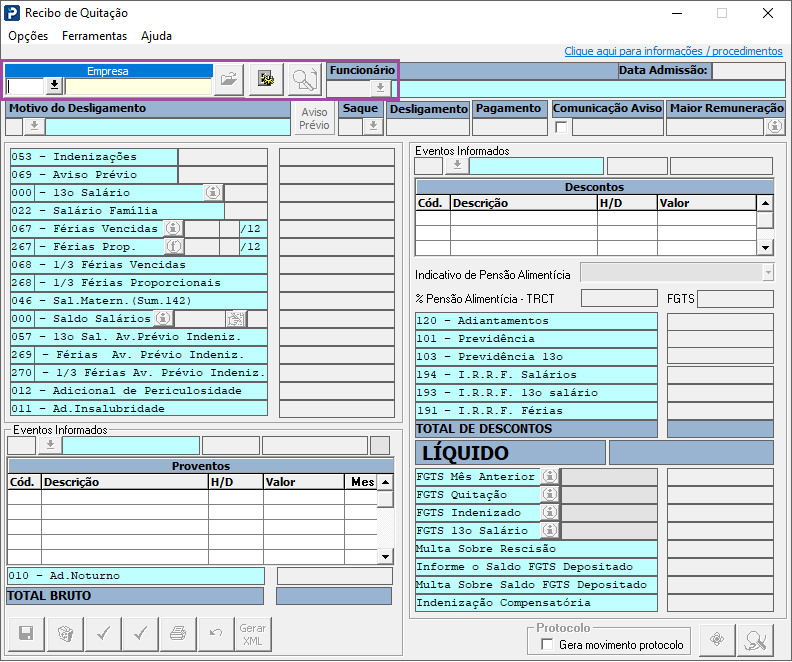Click the Gerar XML button

click(253, 633)
